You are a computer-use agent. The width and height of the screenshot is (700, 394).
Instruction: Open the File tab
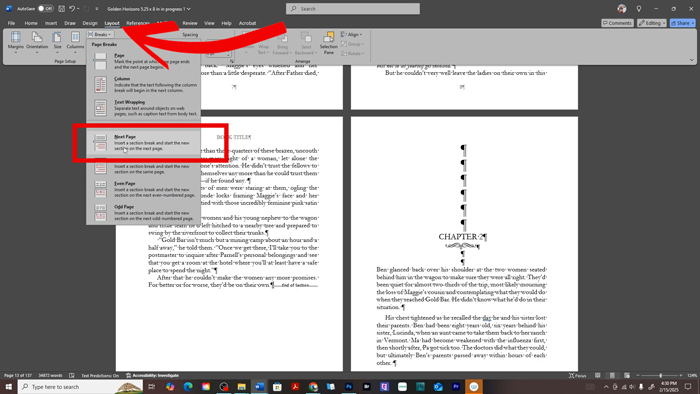click(x=11, y=23)
